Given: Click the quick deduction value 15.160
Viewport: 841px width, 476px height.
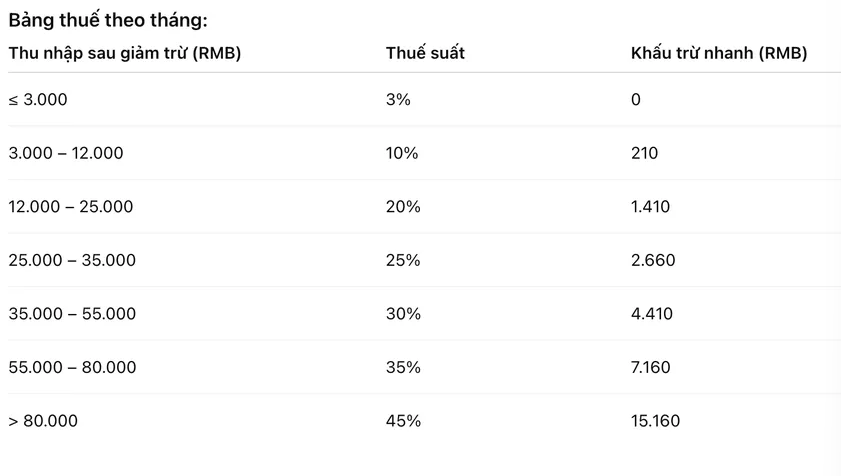Looking at the screenshot, I should [x=655, y=421].
